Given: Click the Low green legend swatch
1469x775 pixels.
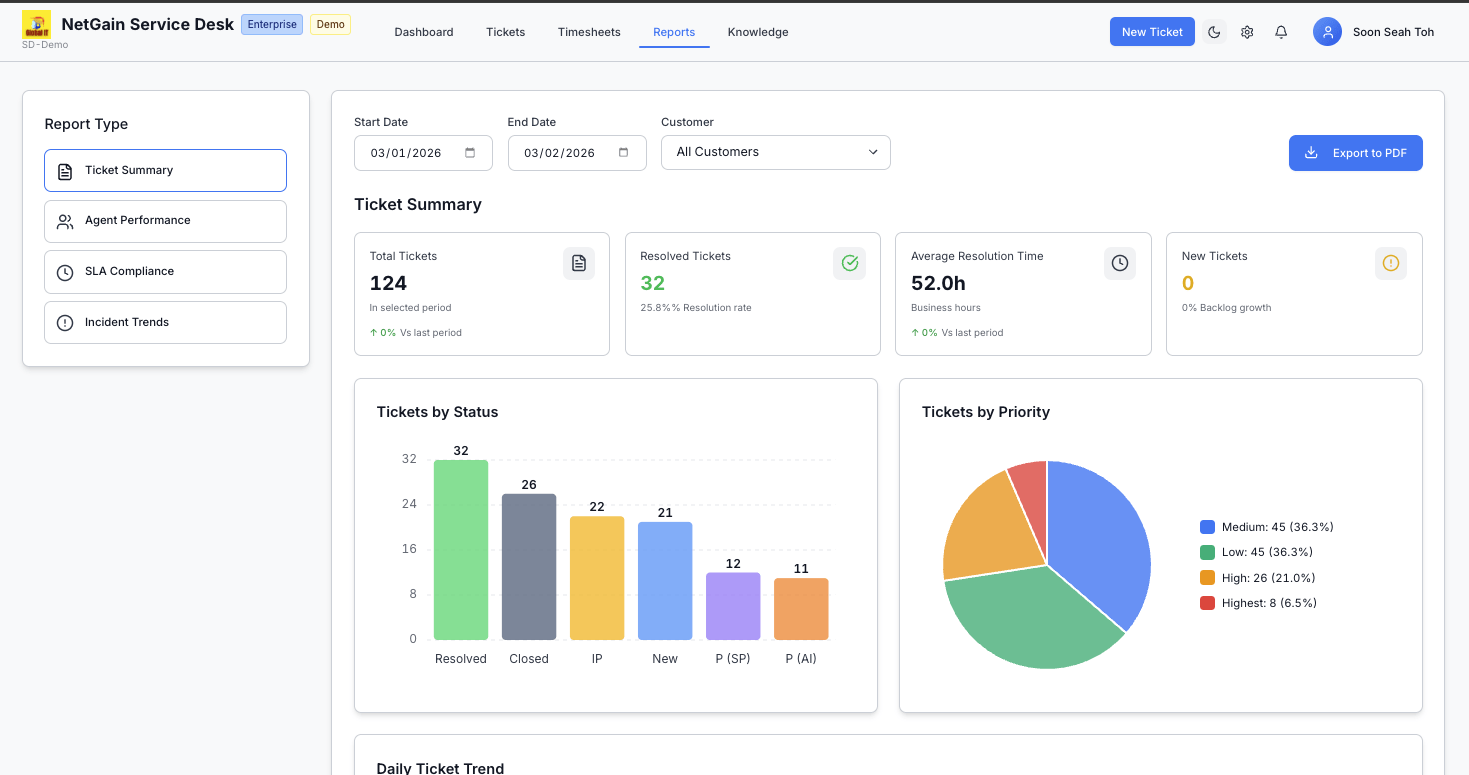Looking at the screenshot, I should pos(1207,552).
